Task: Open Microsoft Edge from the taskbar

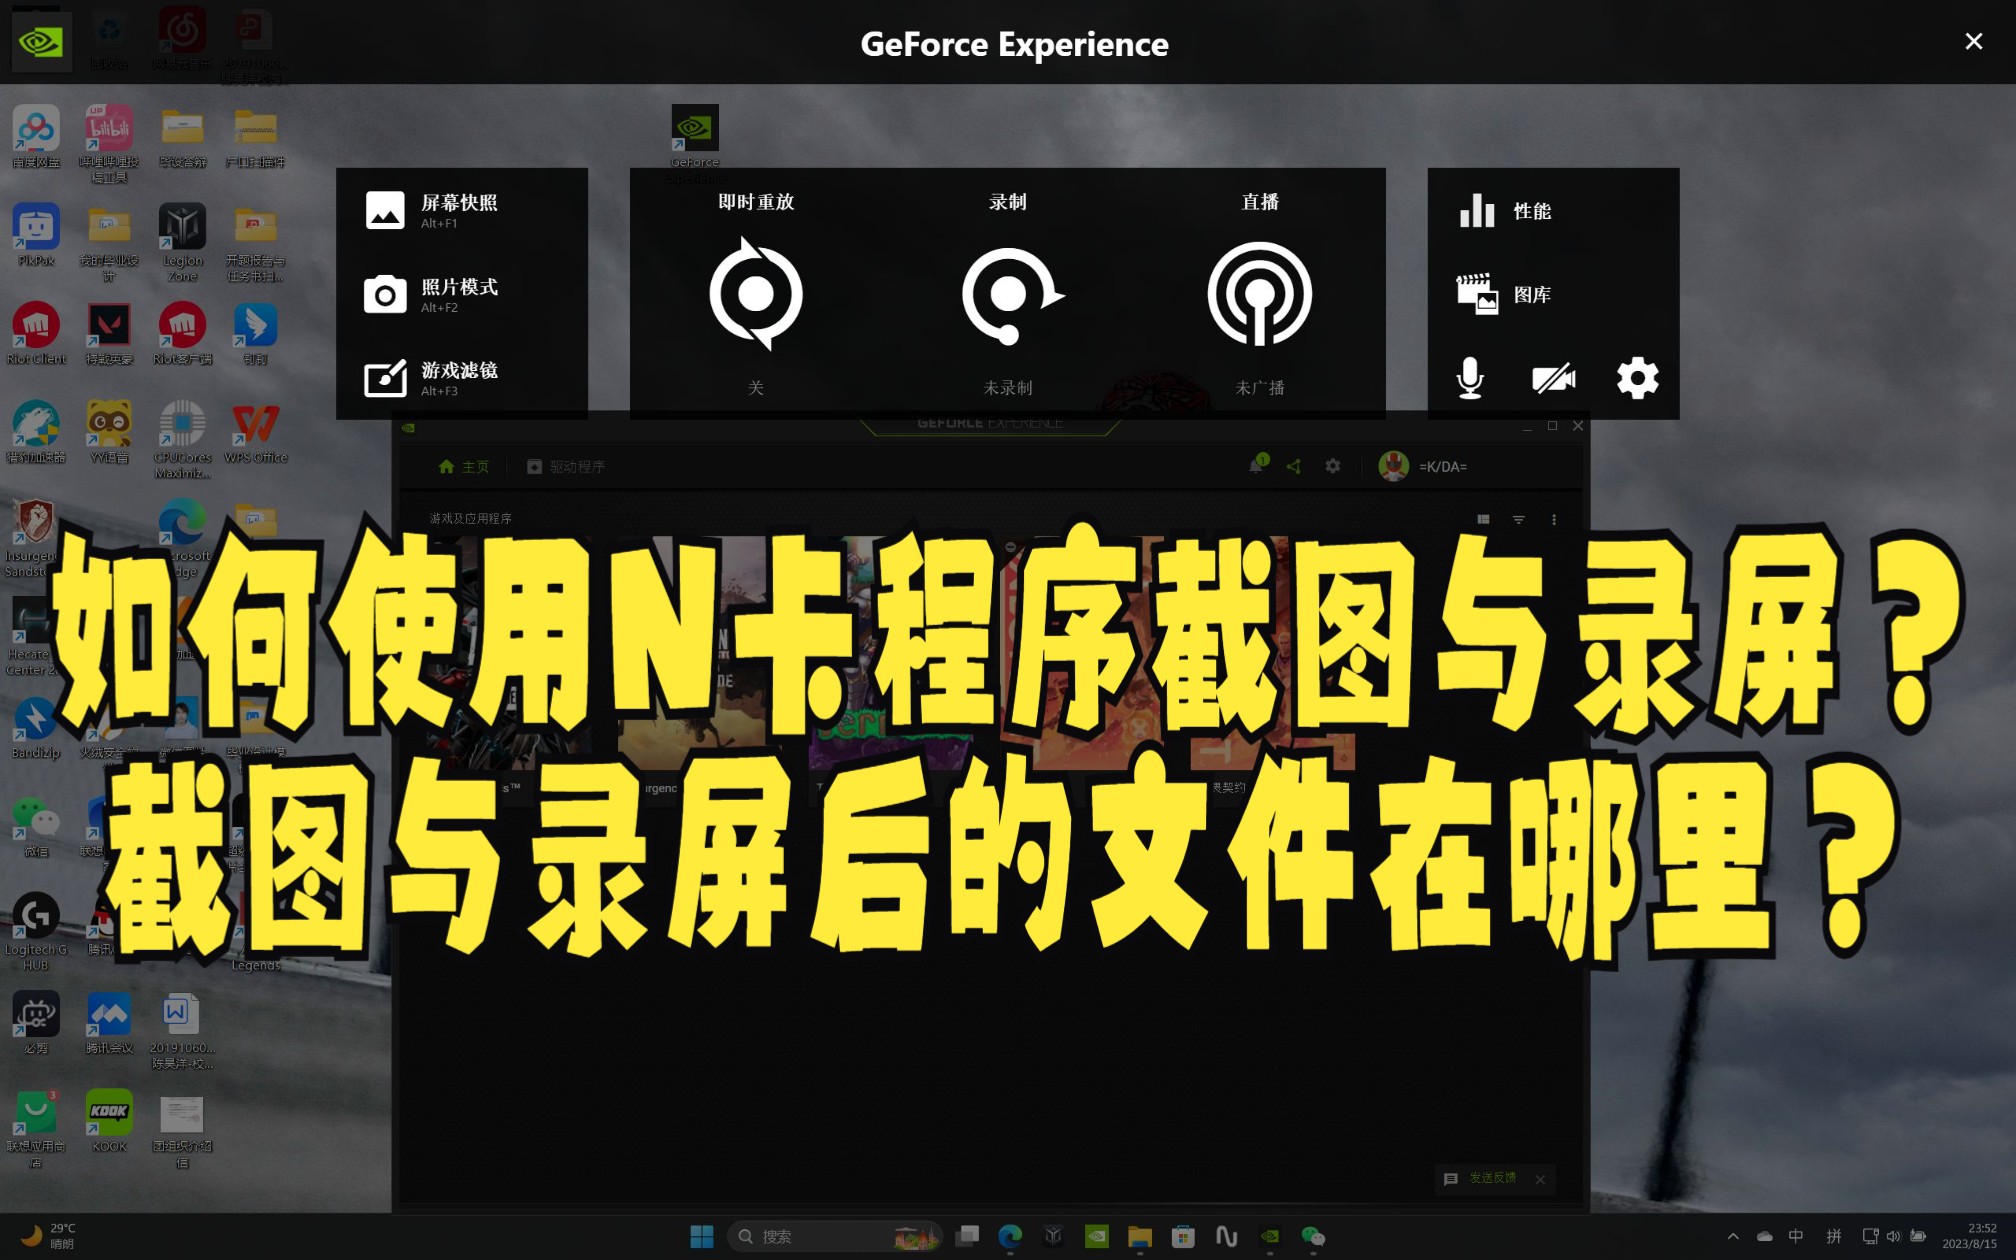Action: click(1010, 1236)
